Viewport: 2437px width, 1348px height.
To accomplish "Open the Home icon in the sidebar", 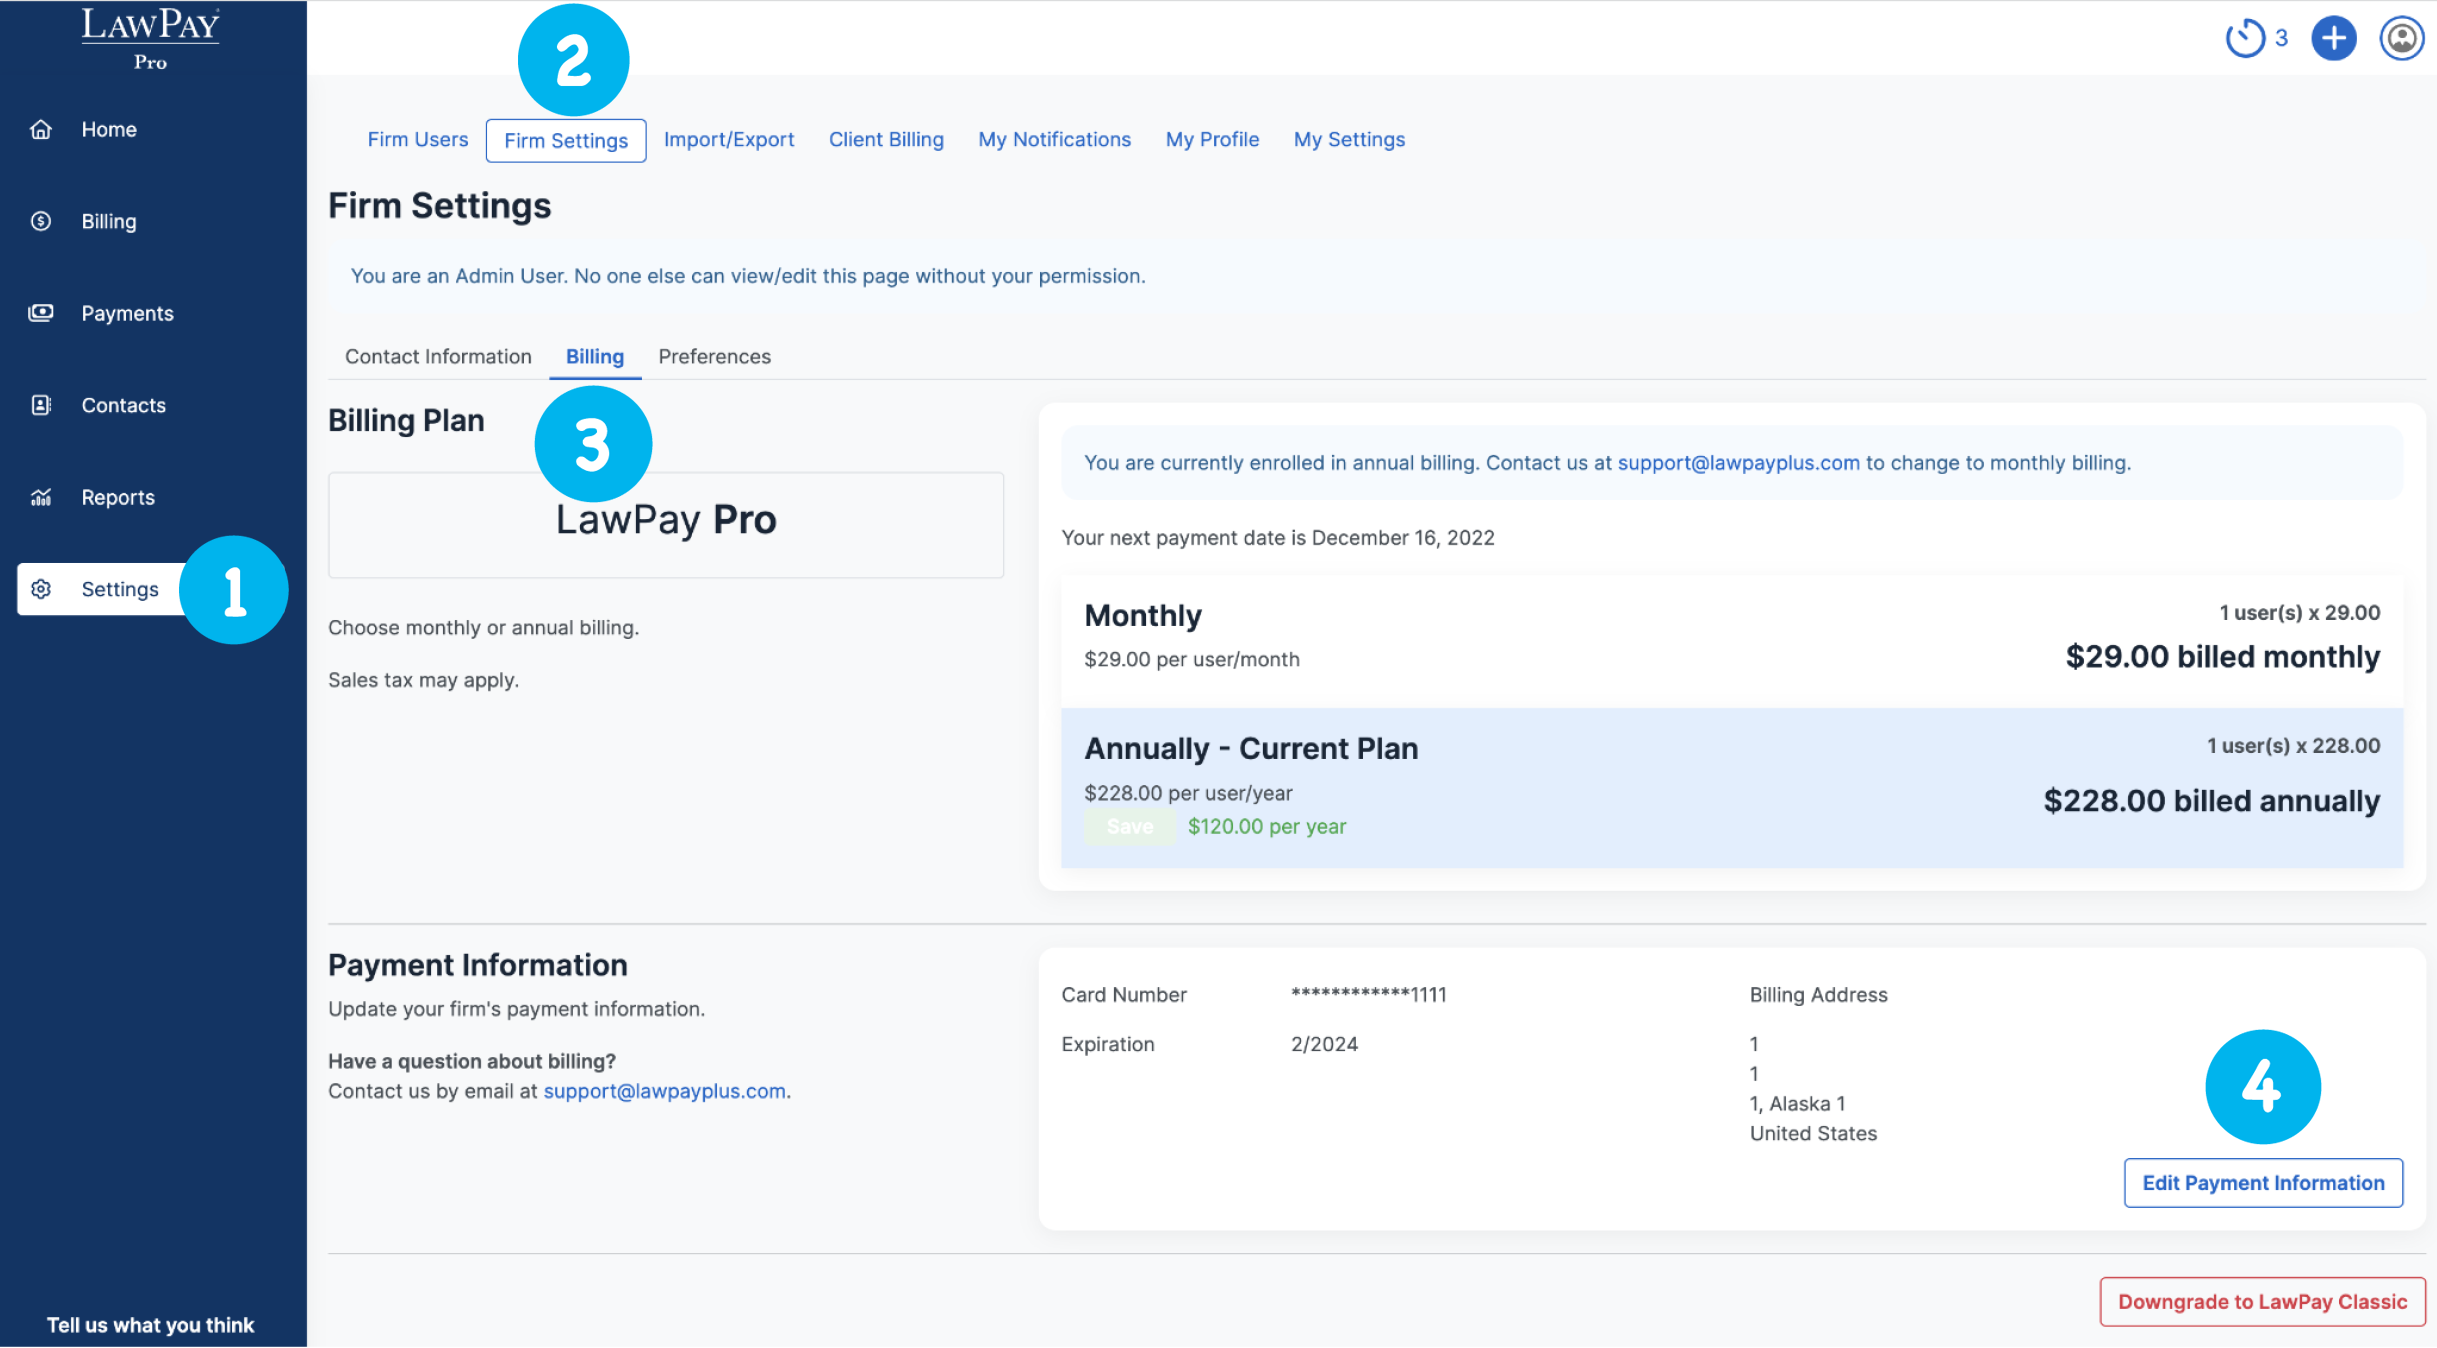I will point(41,128).
